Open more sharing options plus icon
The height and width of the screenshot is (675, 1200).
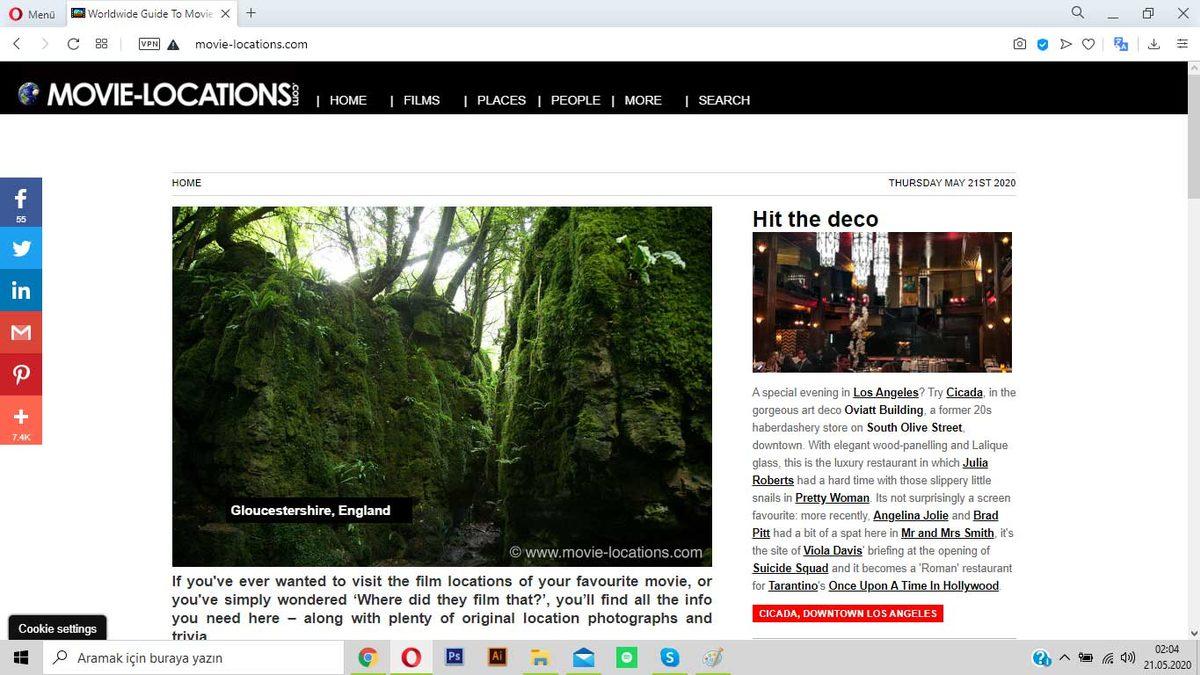pos(21,418)
